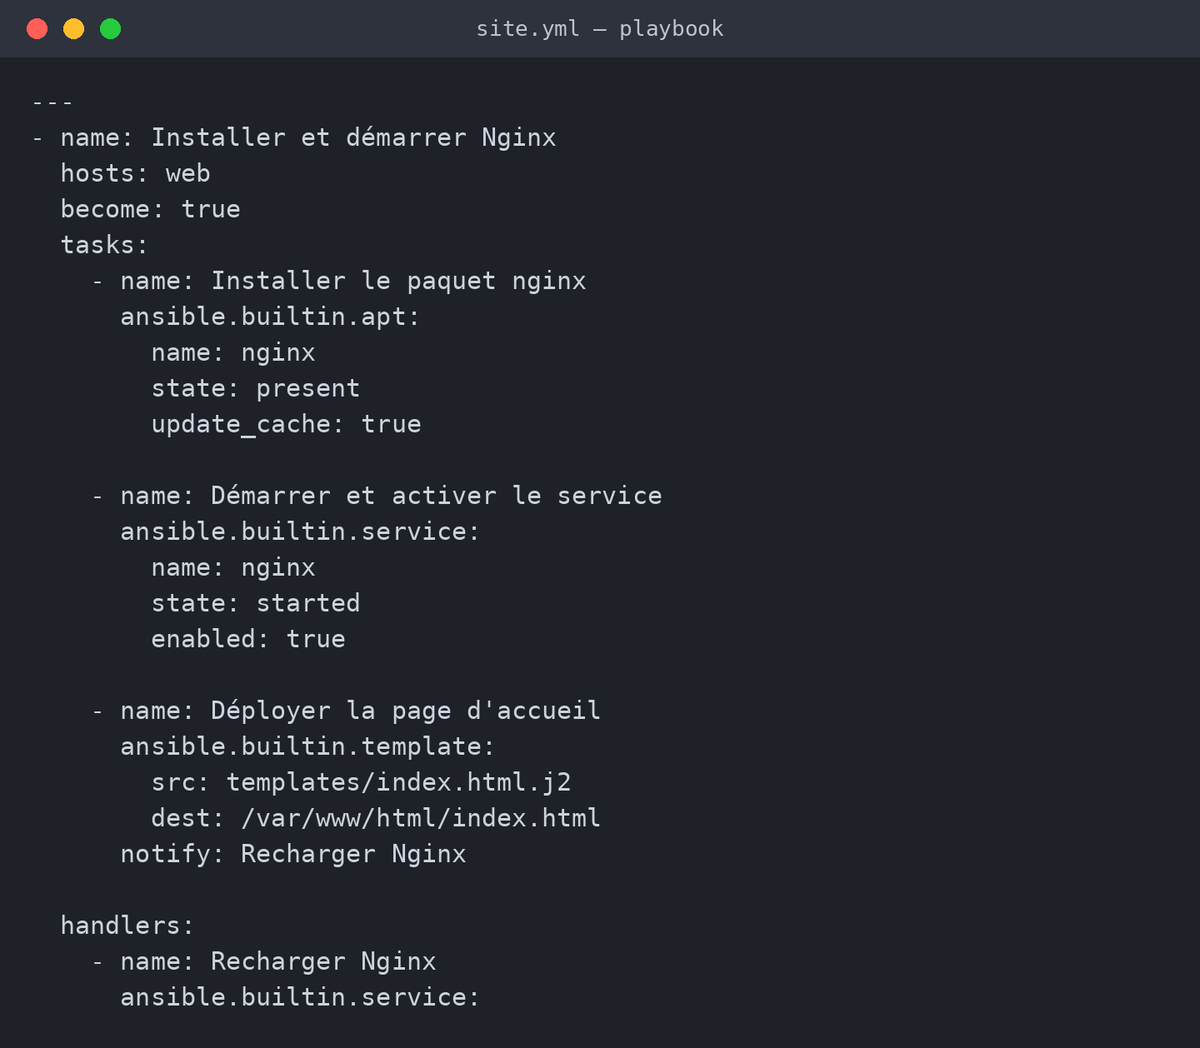The height and width of the screenshot is (1048, 1200).
Task: Click the "state: present" line
Action: [x=255, y=389]
